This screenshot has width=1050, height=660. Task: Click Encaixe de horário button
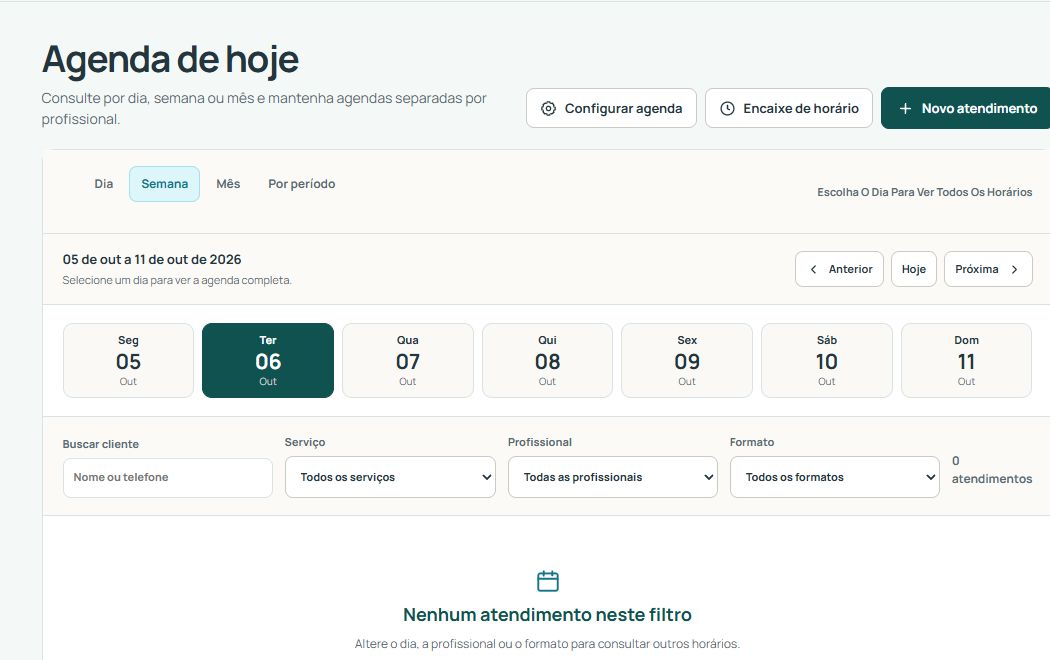(x=789, y=108)
